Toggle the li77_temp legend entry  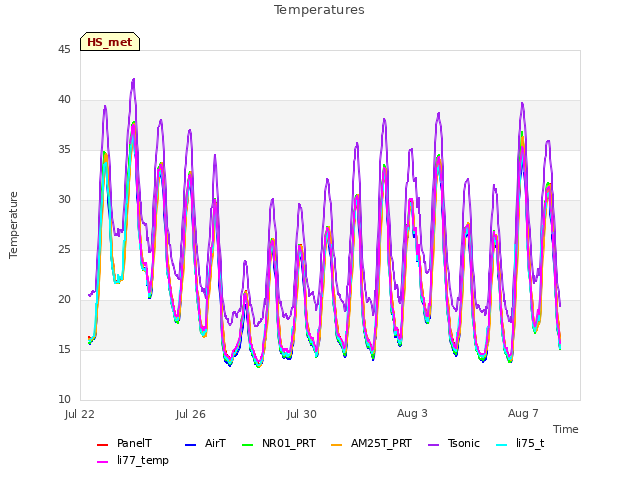pos(133,461)
